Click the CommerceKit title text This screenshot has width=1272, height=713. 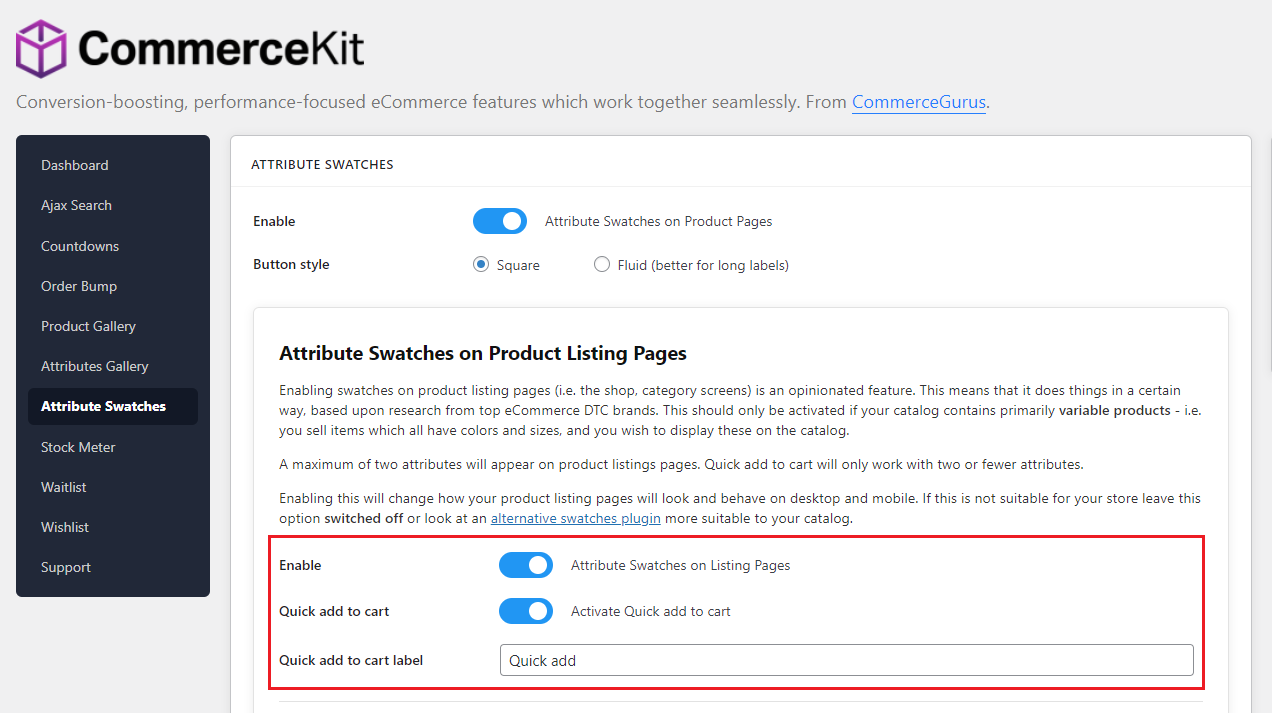click(221, 48)
